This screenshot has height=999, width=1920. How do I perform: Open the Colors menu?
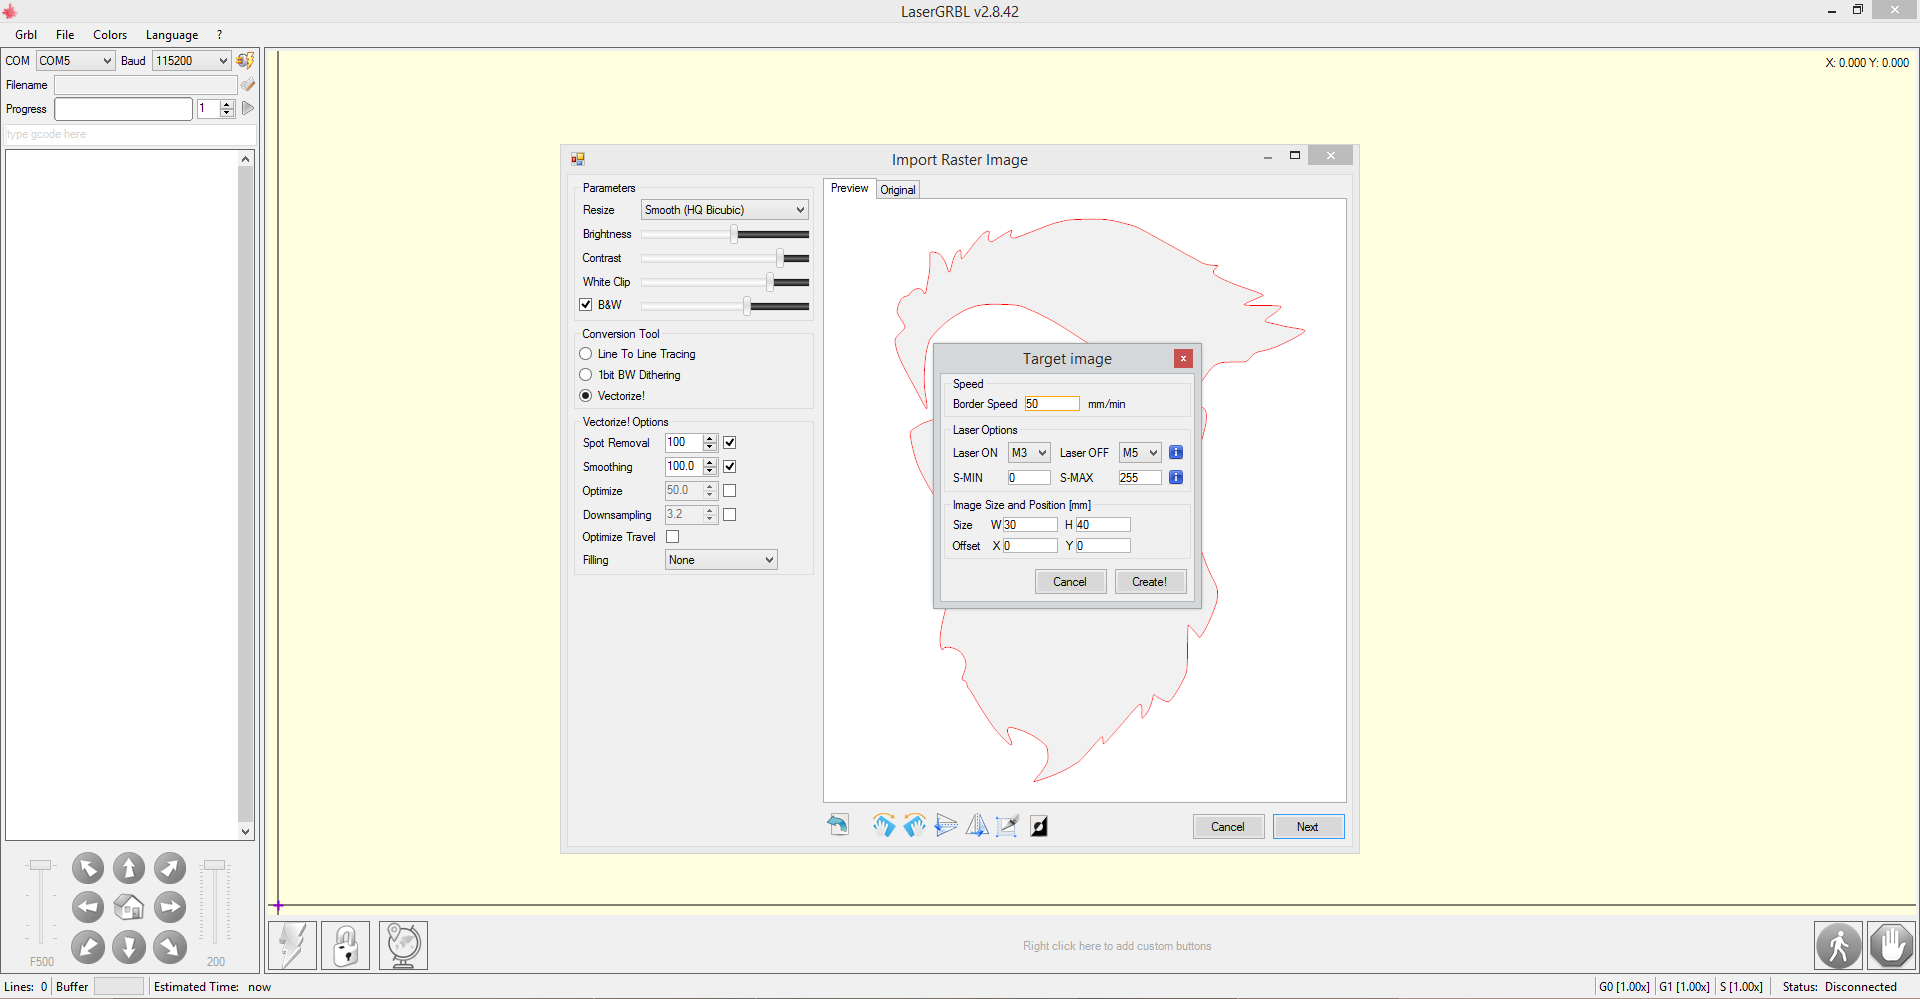[110, 35]
